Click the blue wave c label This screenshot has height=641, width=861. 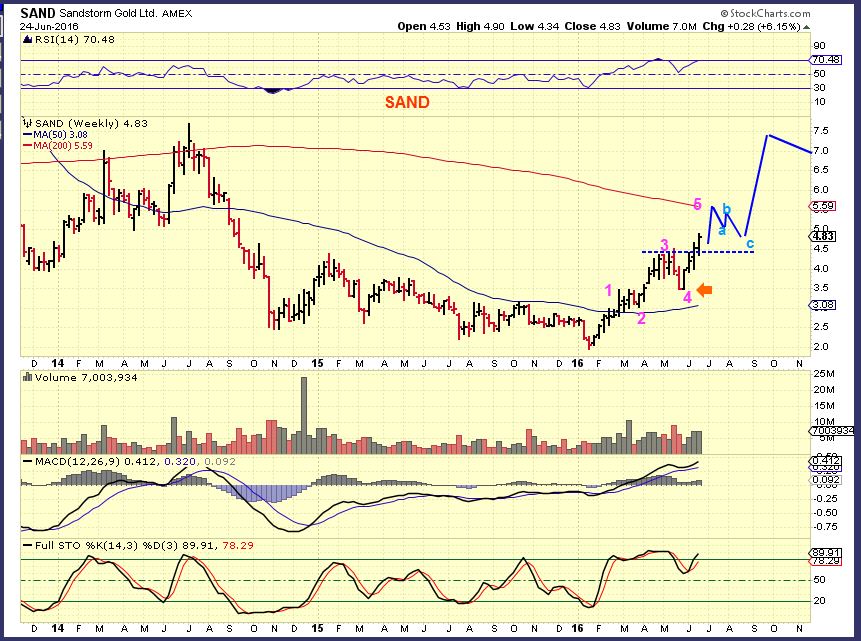click(x=750, y=243)
